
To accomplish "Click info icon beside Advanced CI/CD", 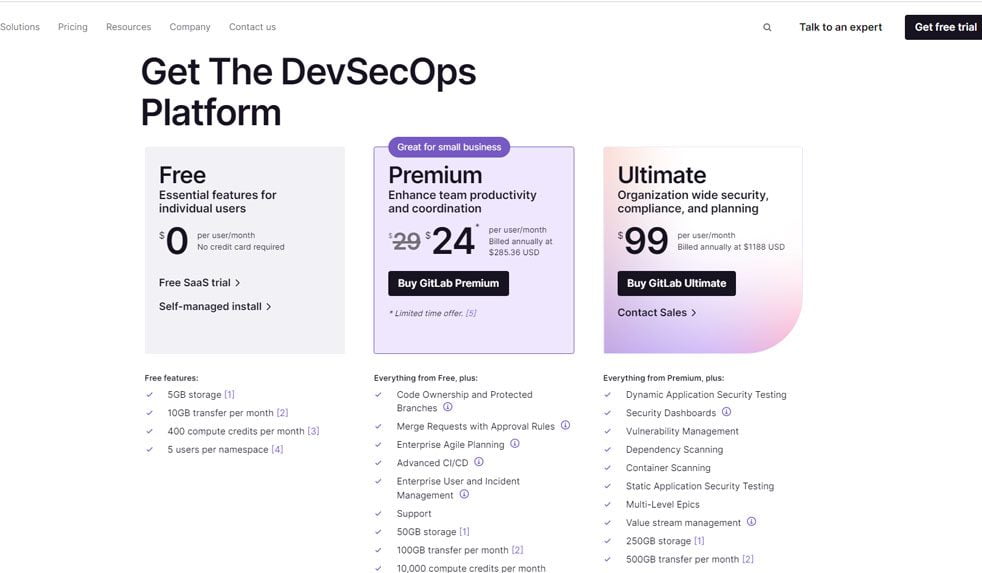I will [479, 462].
